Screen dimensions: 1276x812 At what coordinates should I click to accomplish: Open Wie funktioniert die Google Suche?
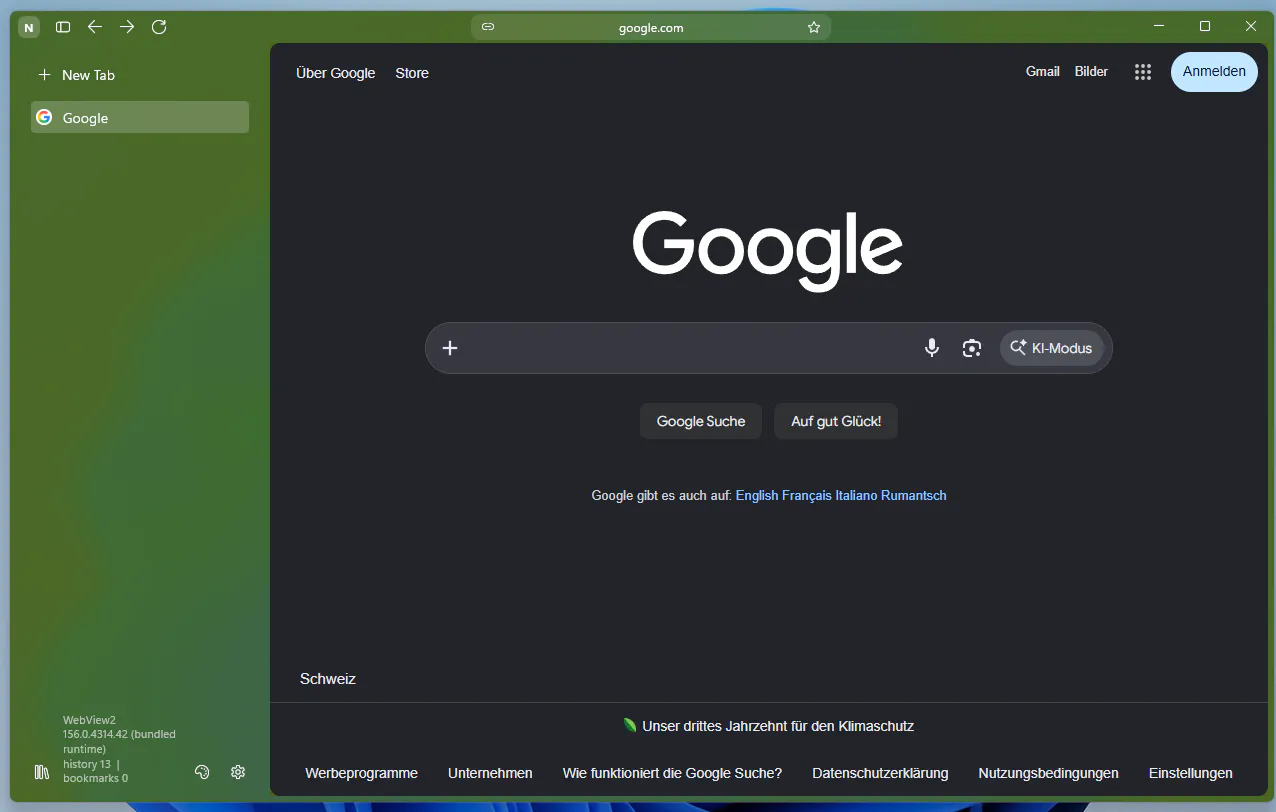tap(672, 773)
